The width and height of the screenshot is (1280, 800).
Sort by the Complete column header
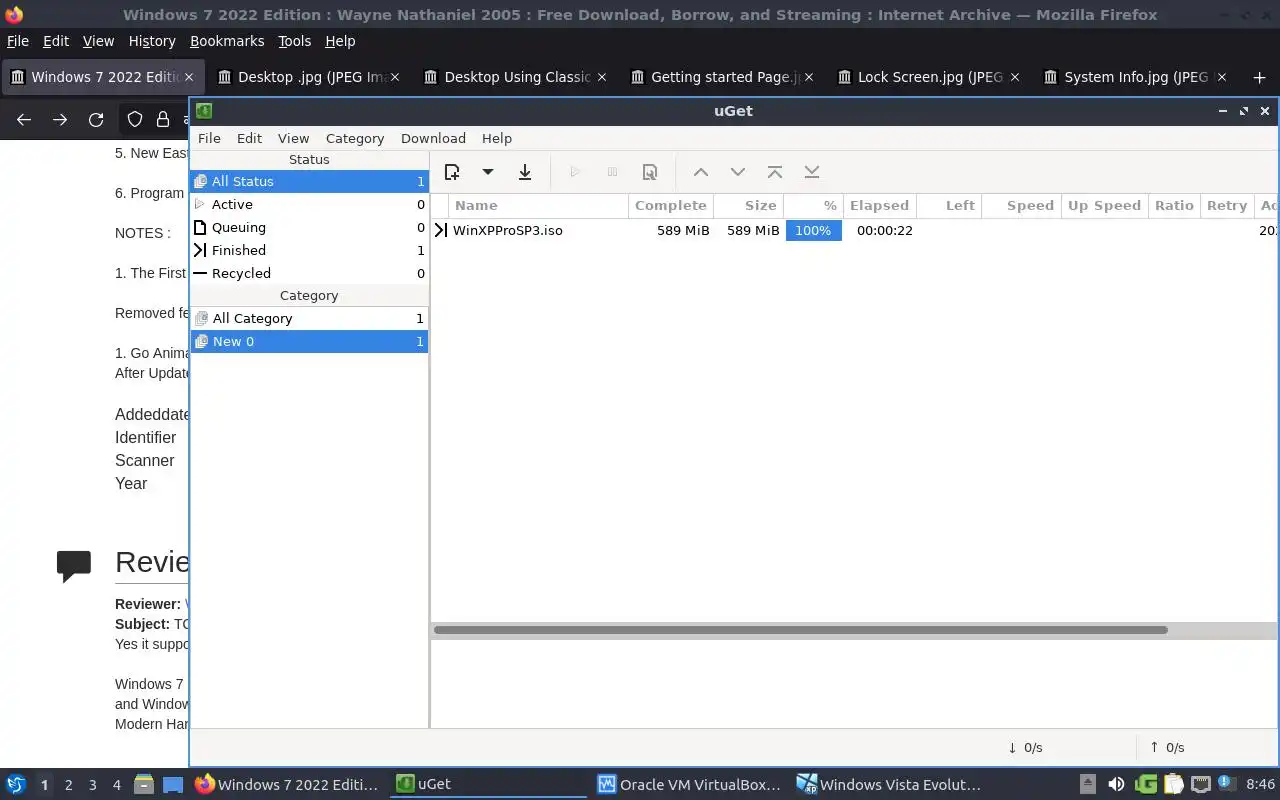click(670, 205)
